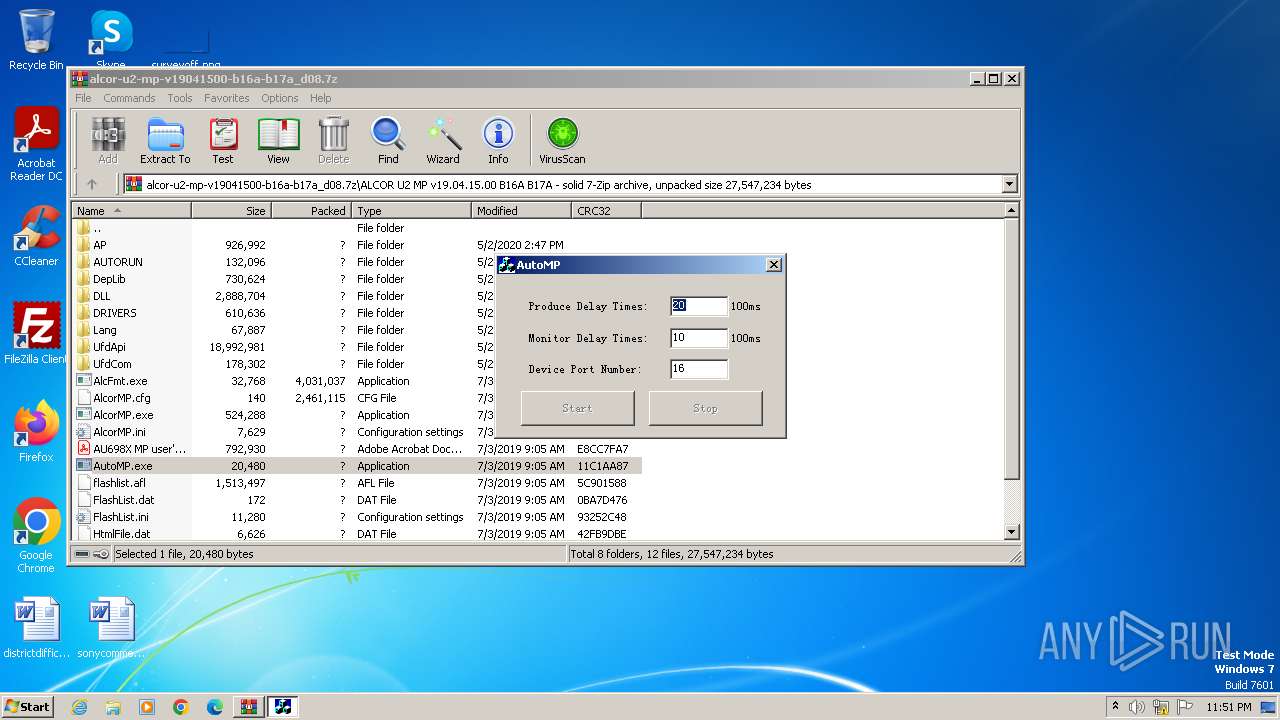Open Chrome taskbar icon

point(181,707)
